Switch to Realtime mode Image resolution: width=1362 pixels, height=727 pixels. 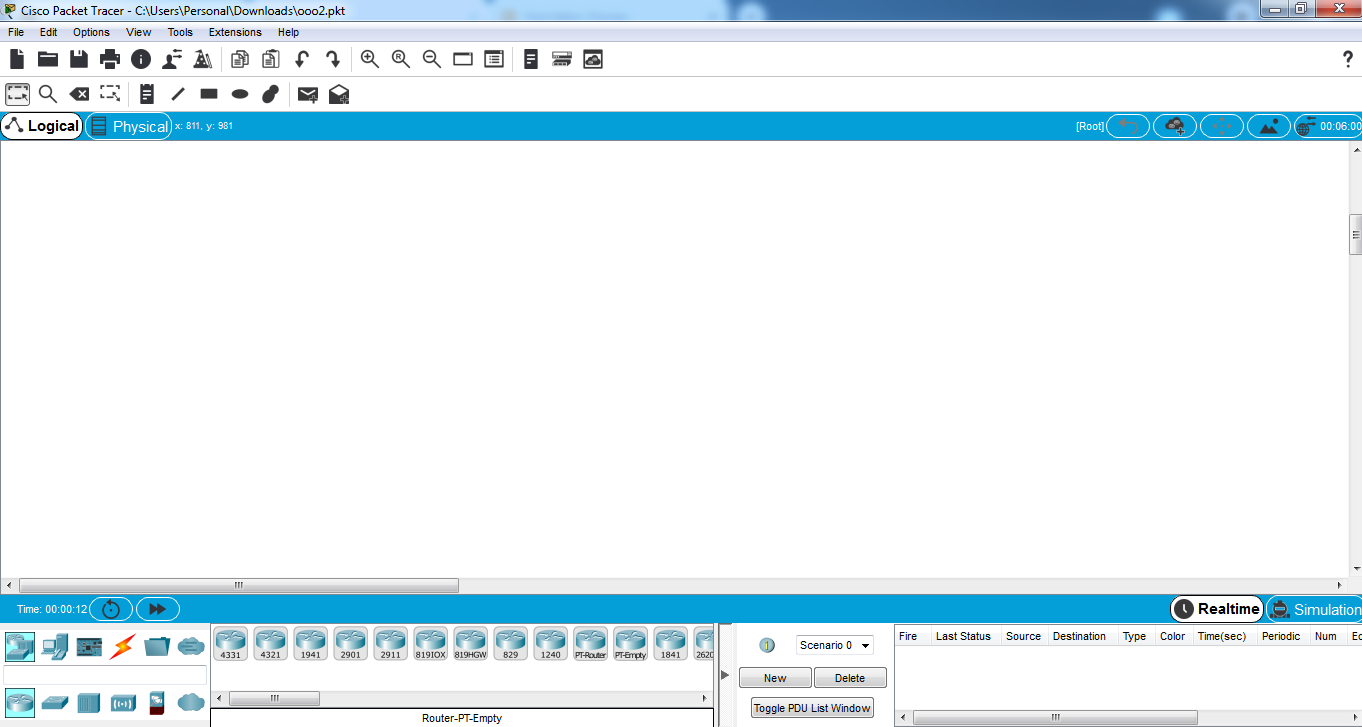coord(1217,609)
